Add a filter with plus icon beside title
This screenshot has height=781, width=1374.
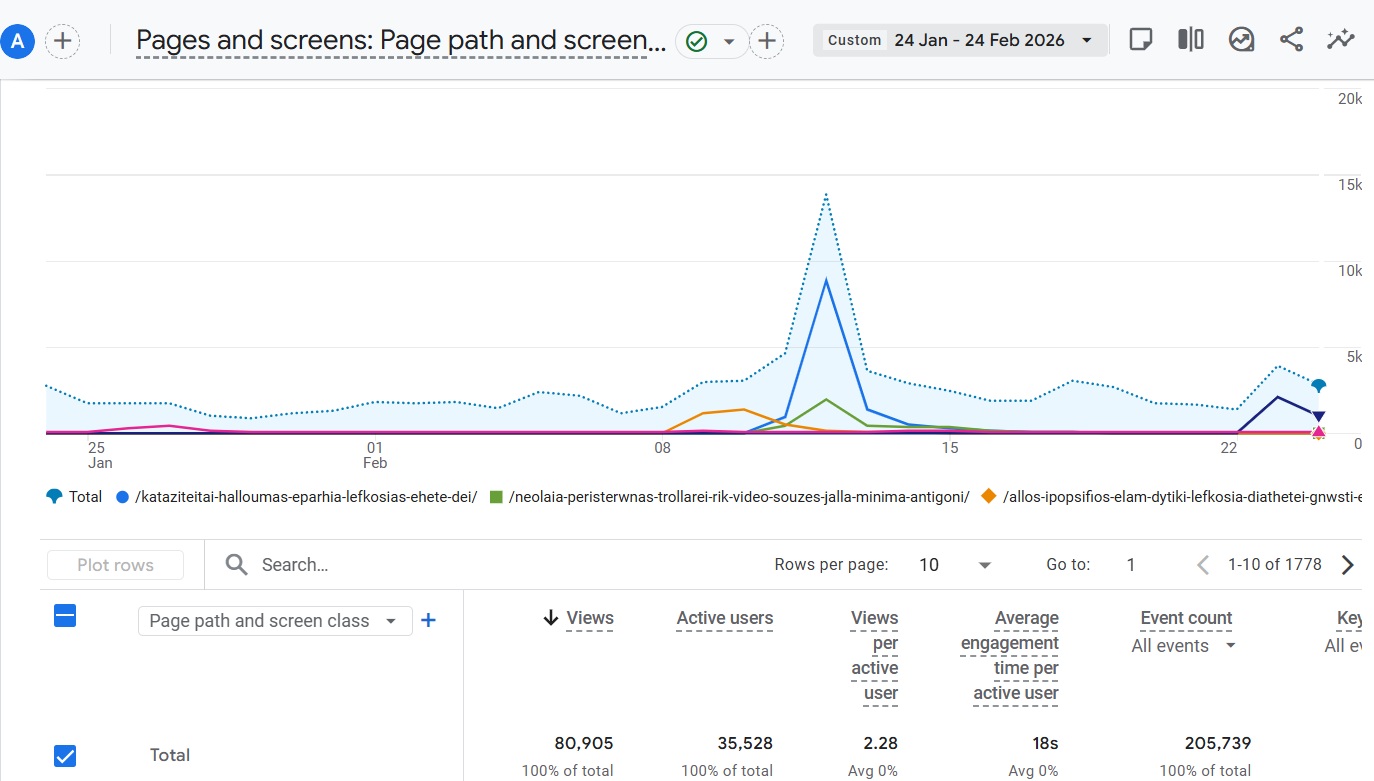(x=766, y=41)
